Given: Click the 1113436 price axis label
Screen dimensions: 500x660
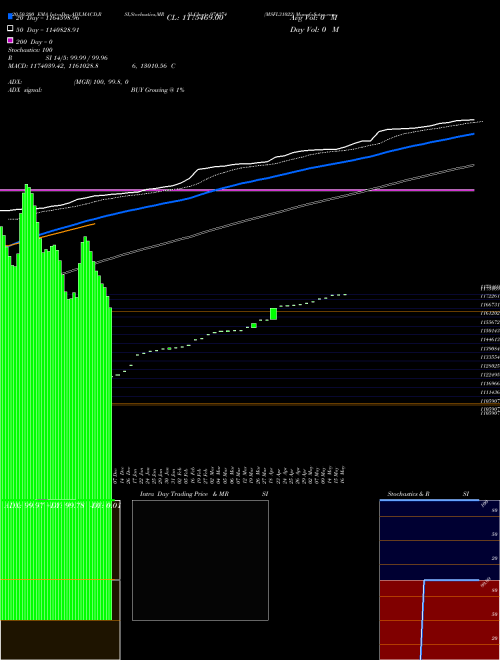Looking at the screenshot, I should click(x=490, y=392).
